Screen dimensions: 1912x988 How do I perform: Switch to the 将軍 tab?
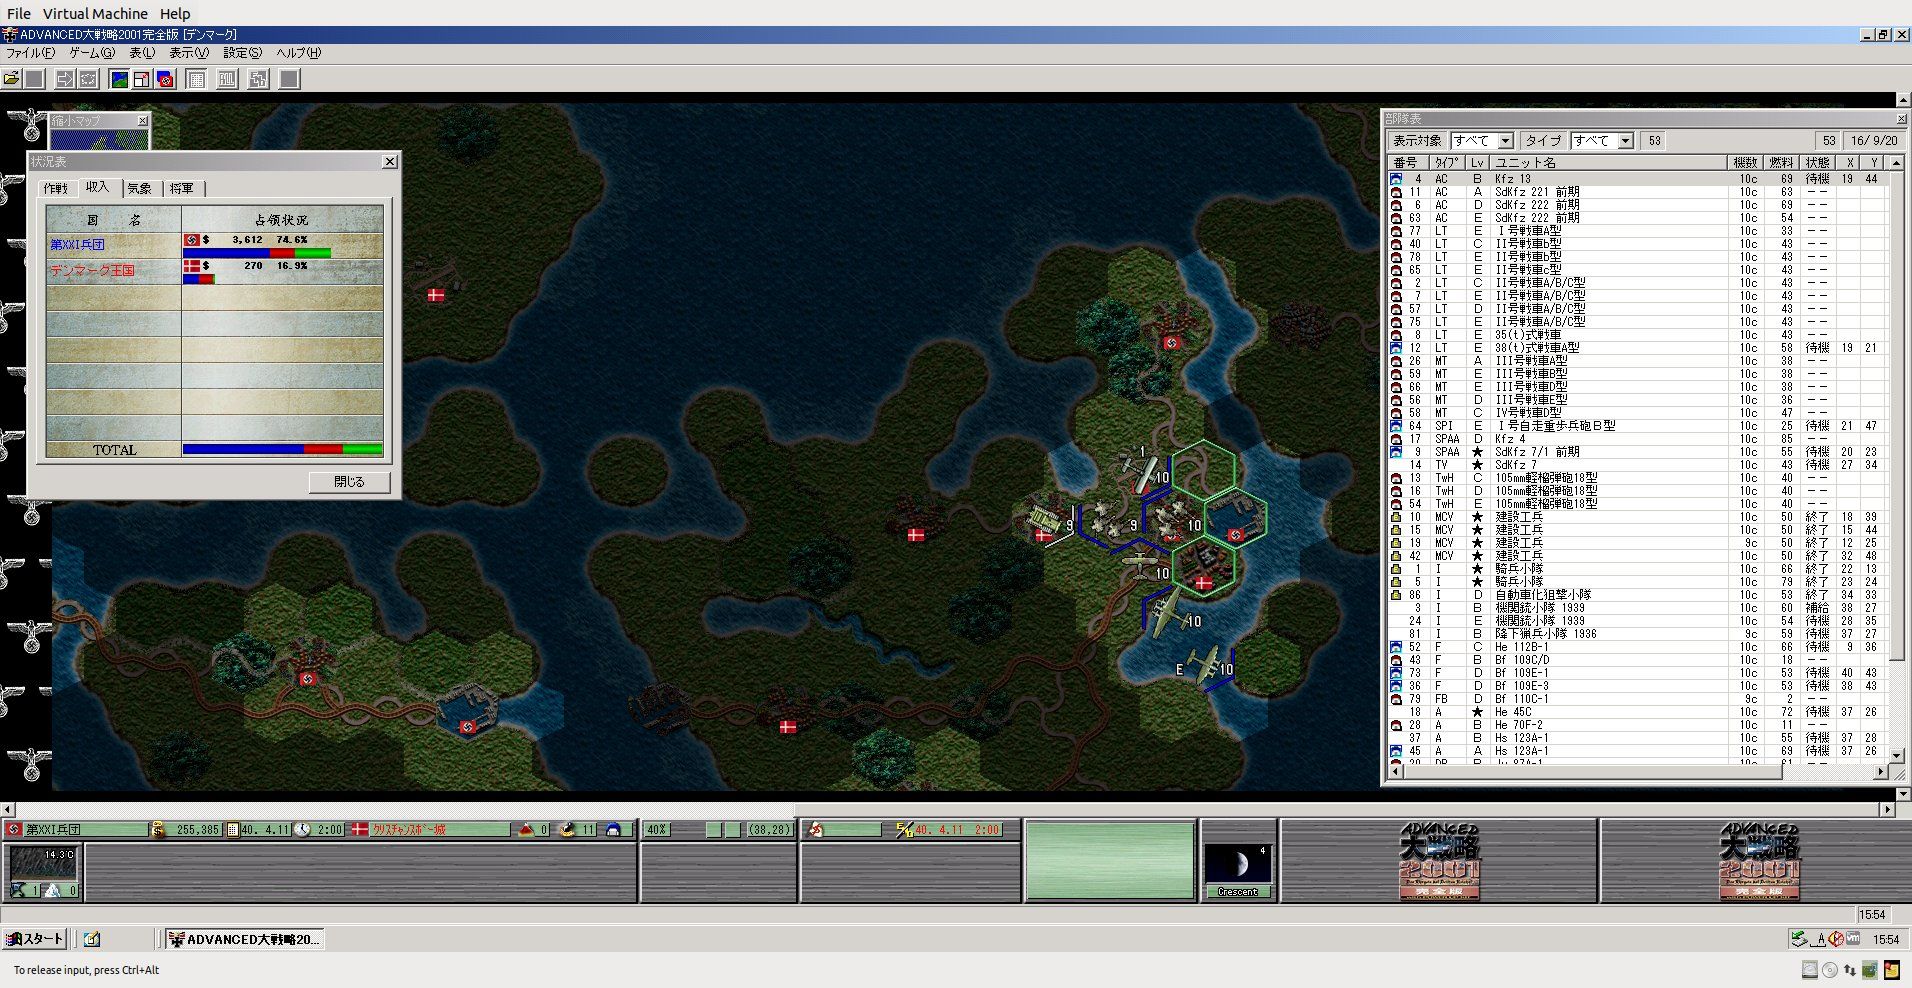click(182, 188)
